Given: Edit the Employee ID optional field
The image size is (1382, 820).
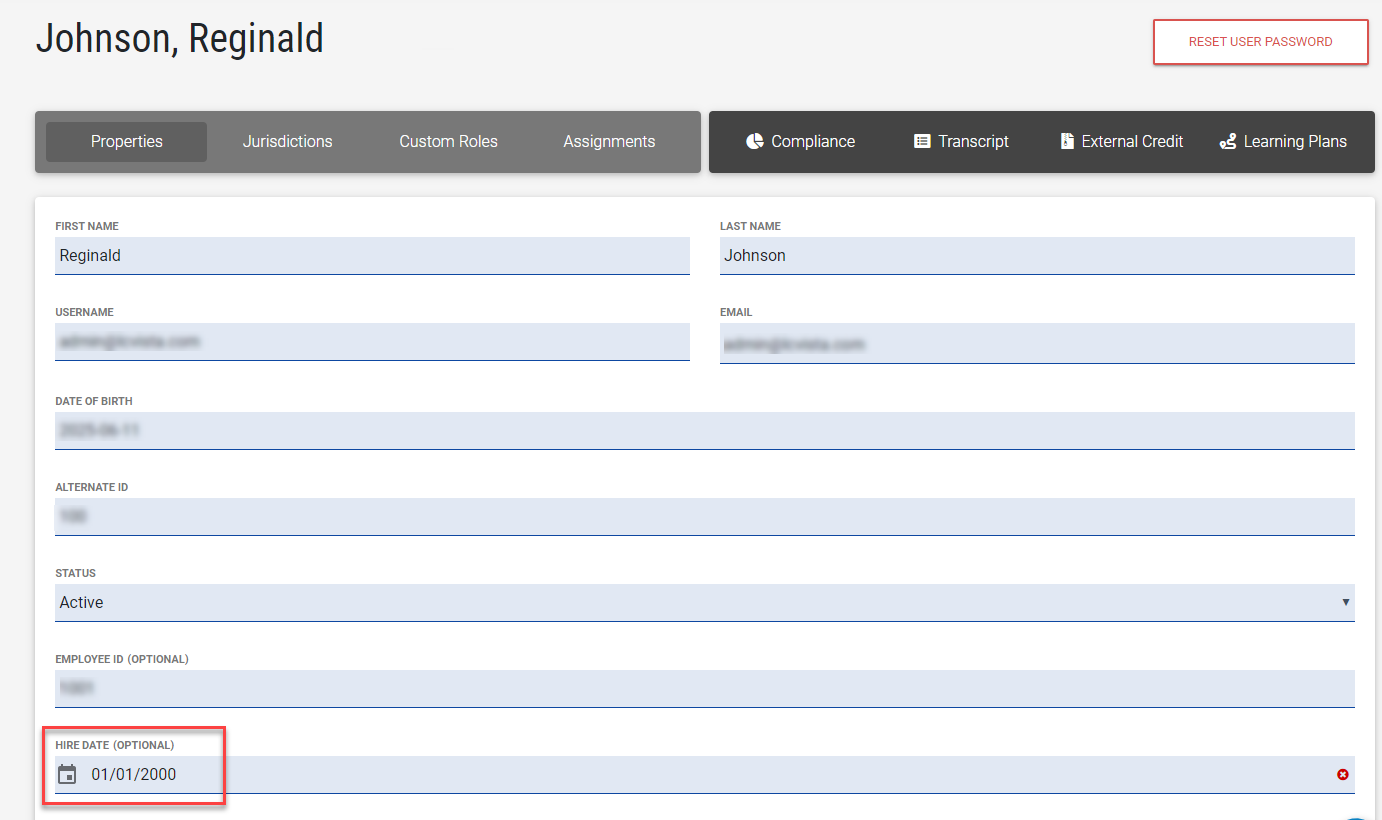Looking at the screenshot, I should coord(704,688).
